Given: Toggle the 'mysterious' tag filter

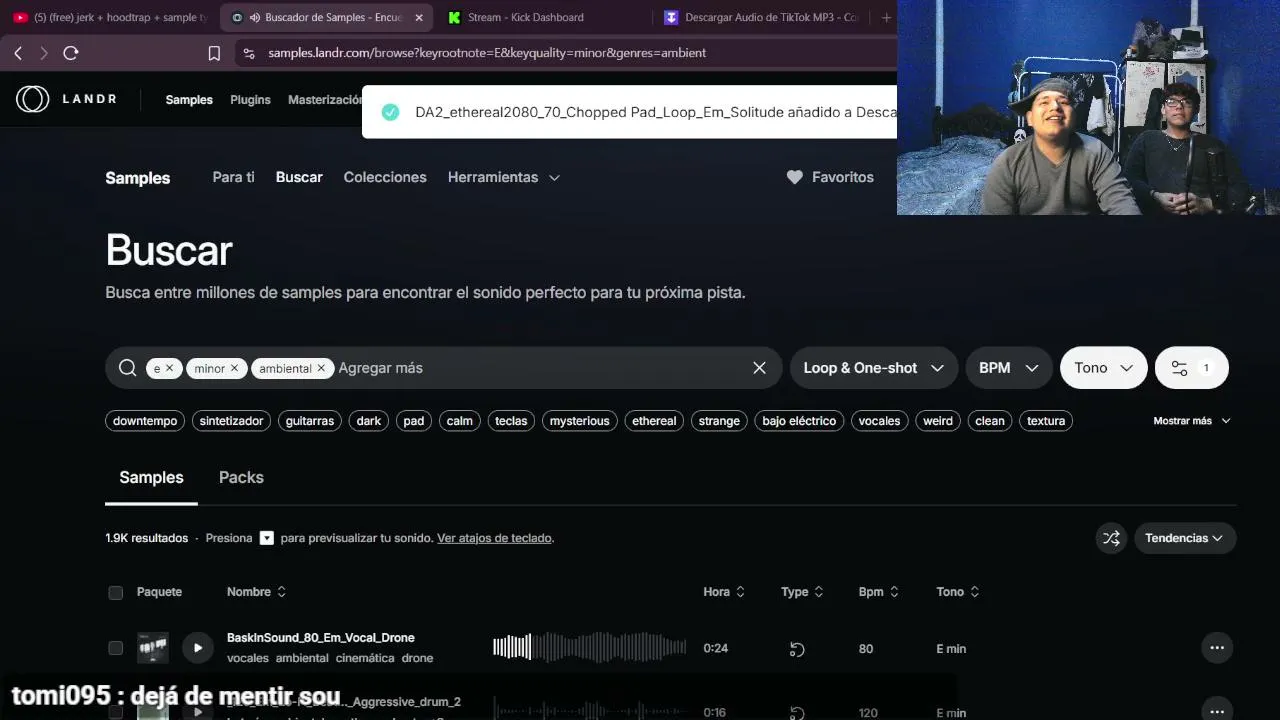Looking at the screenshot, I should point(580,421).
